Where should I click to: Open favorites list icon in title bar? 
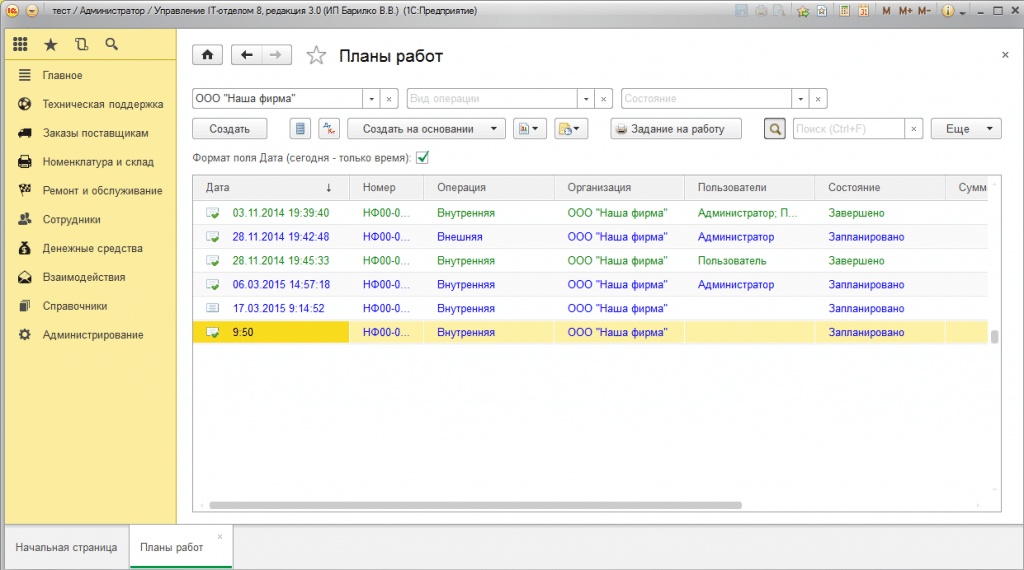[x=822, y=10]
